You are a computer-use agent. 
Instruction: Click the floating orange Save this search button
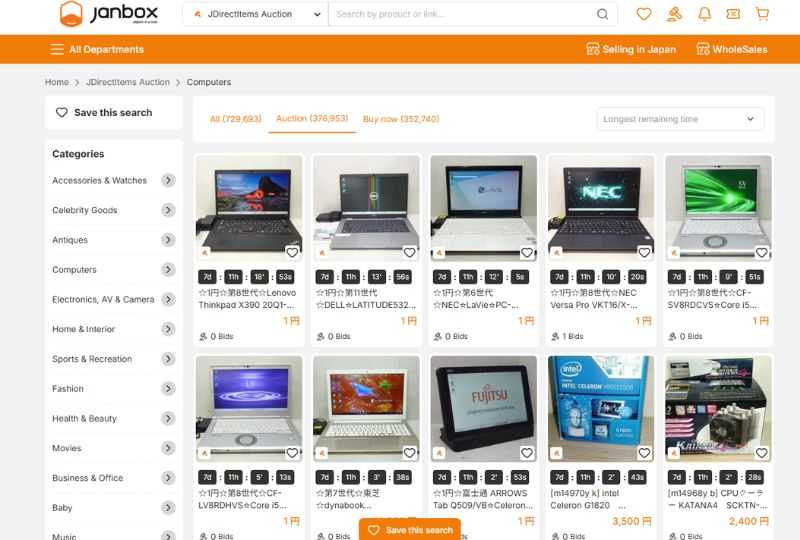pos(410,530)
